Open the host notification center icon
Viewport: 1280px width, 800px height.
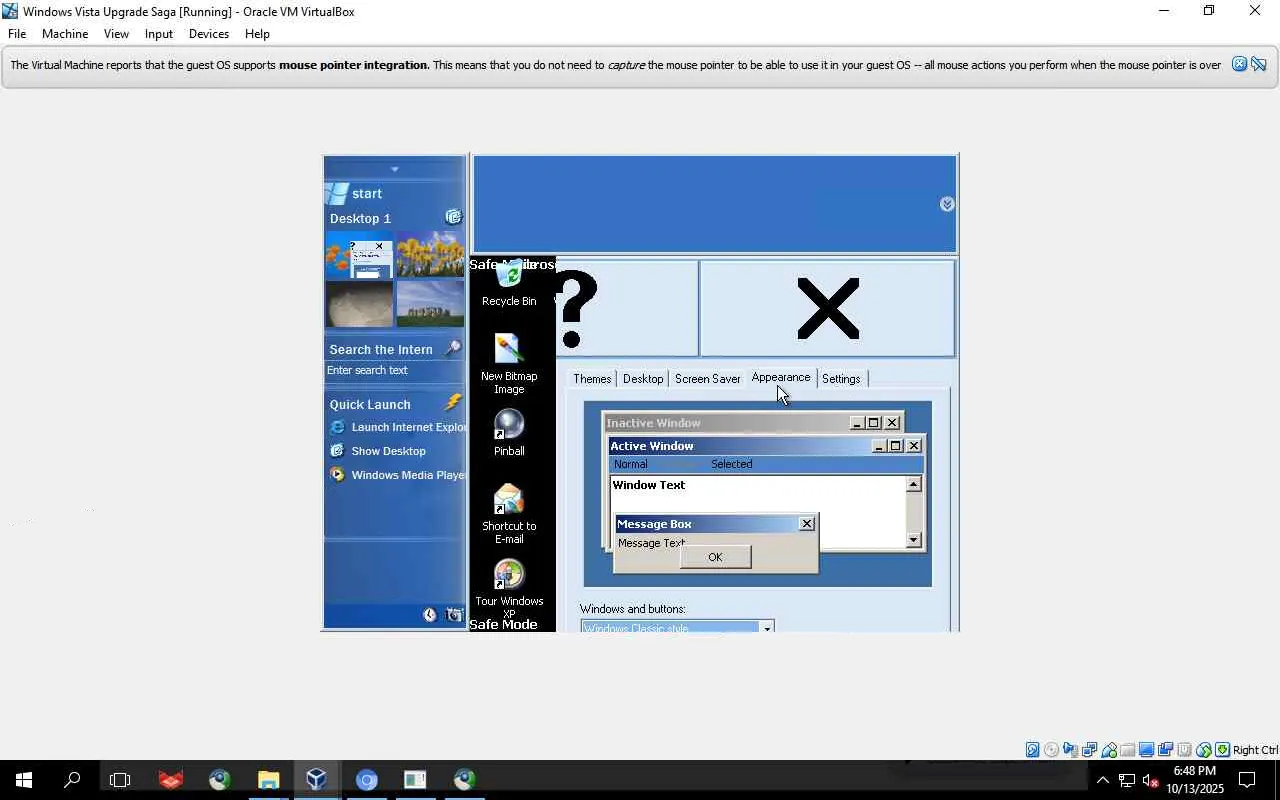click(x=1248, y=780)
